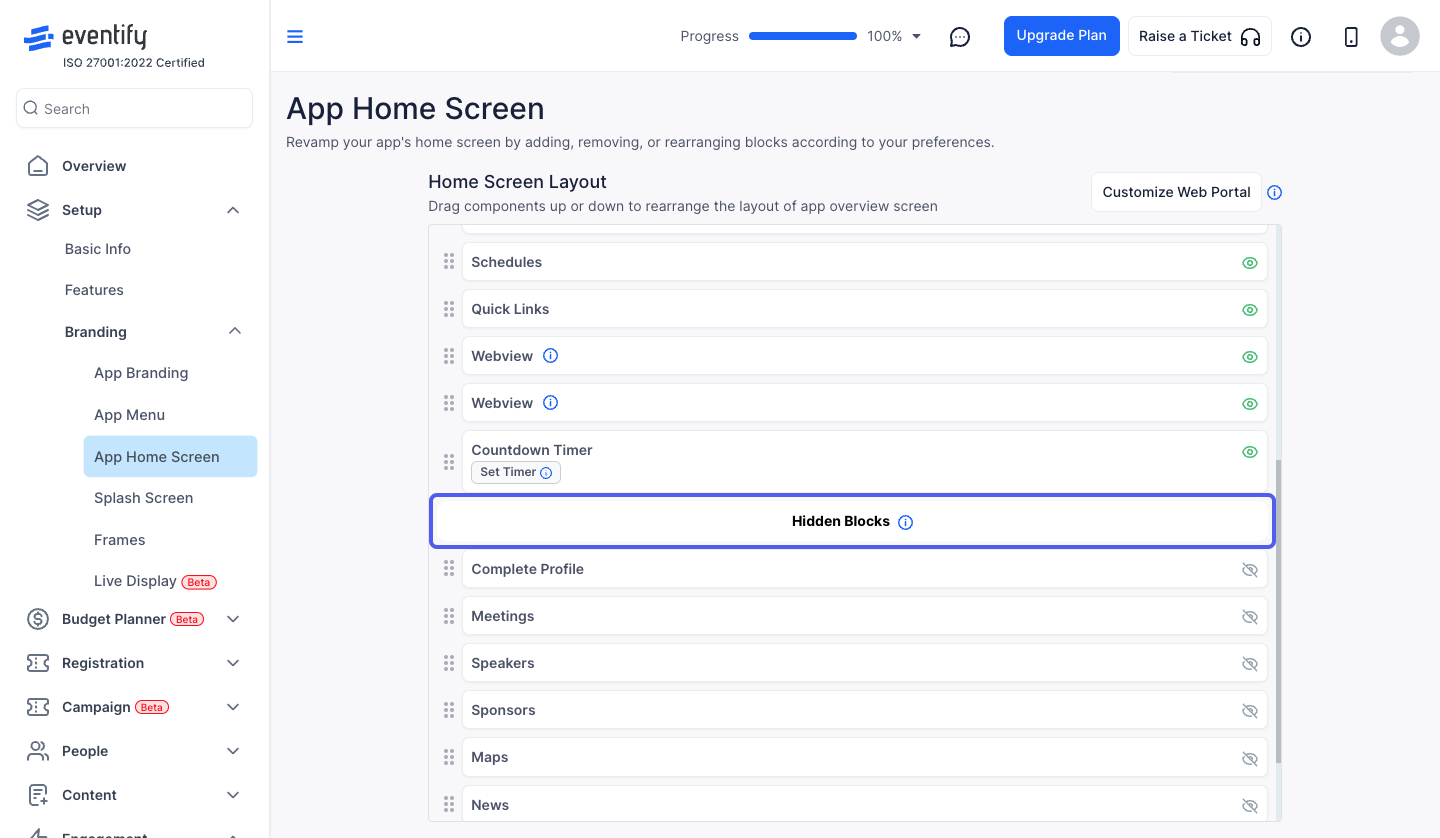Open Frames settings

coord(120,540)
